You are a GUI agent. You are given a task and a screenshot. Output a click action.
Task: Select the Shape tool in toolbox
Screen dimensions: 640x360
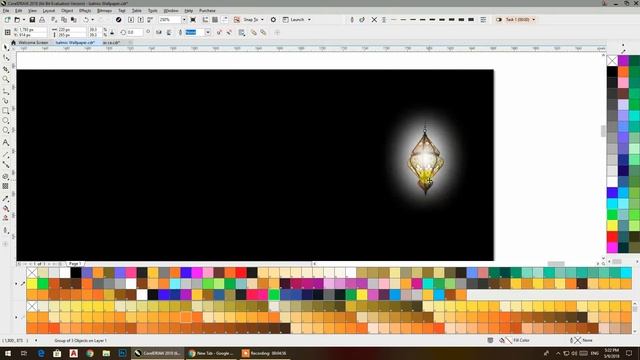pos(6,58)
